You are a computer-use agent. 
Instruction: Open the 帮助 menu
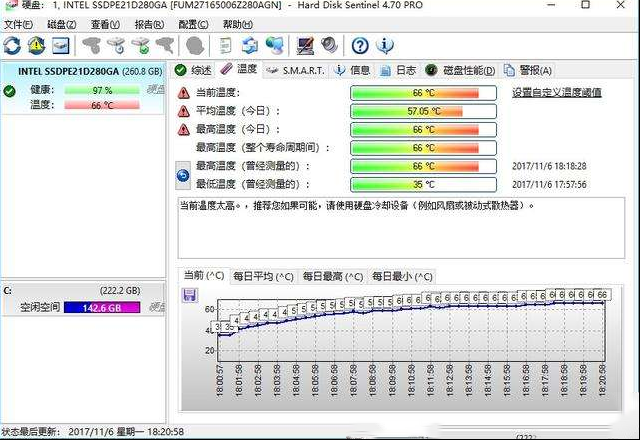[238, 24]
